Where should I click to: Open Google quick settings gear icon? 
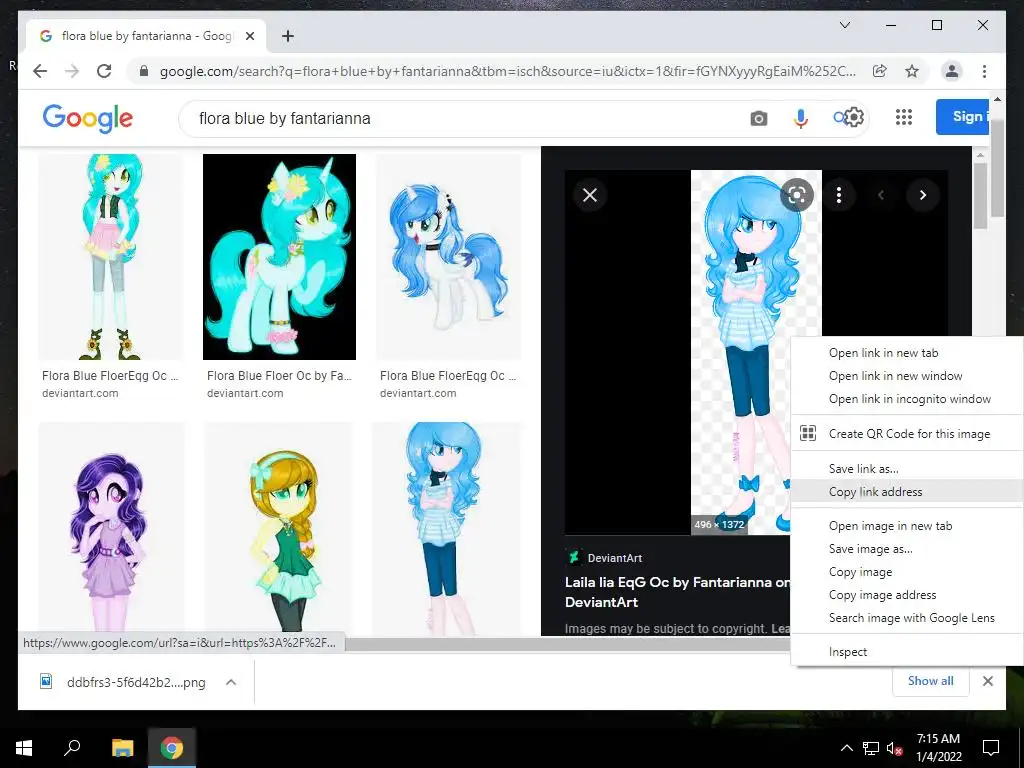pyautogui.click(x=854, y=118)
